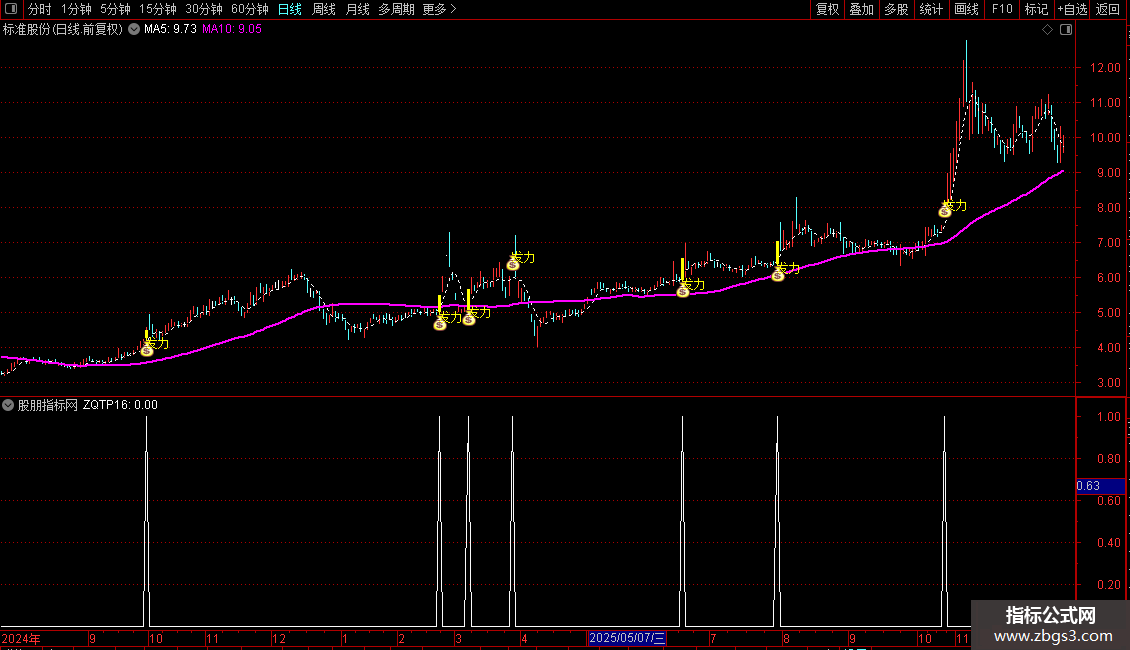The width and height of the screenshot is (1130, 650).
Task: Select the 15分钟 period tab
Action: tap(157, 9)
